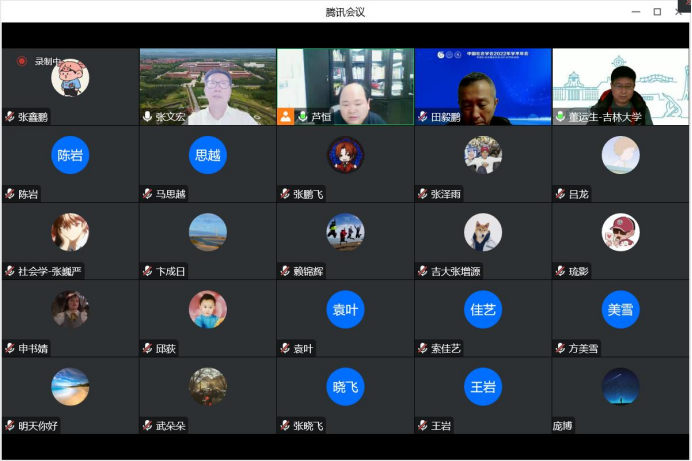Viewport: 692px width, 461px height.
Task: Click the muted mic icon beside 张鑫鹏
Action: pyautogui.click(x=10, y=117)
